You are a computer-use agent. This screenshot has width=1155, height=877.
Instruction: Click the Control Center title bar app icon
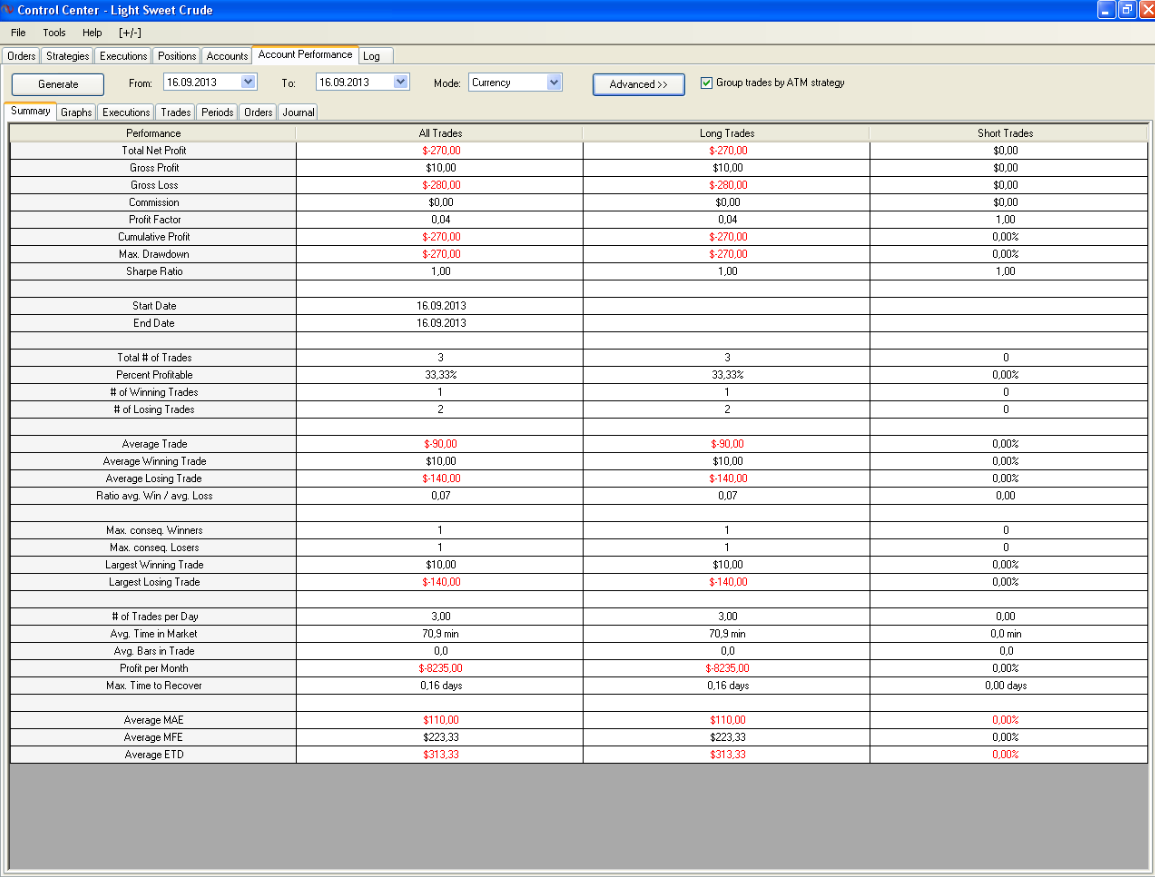point(7,10)
